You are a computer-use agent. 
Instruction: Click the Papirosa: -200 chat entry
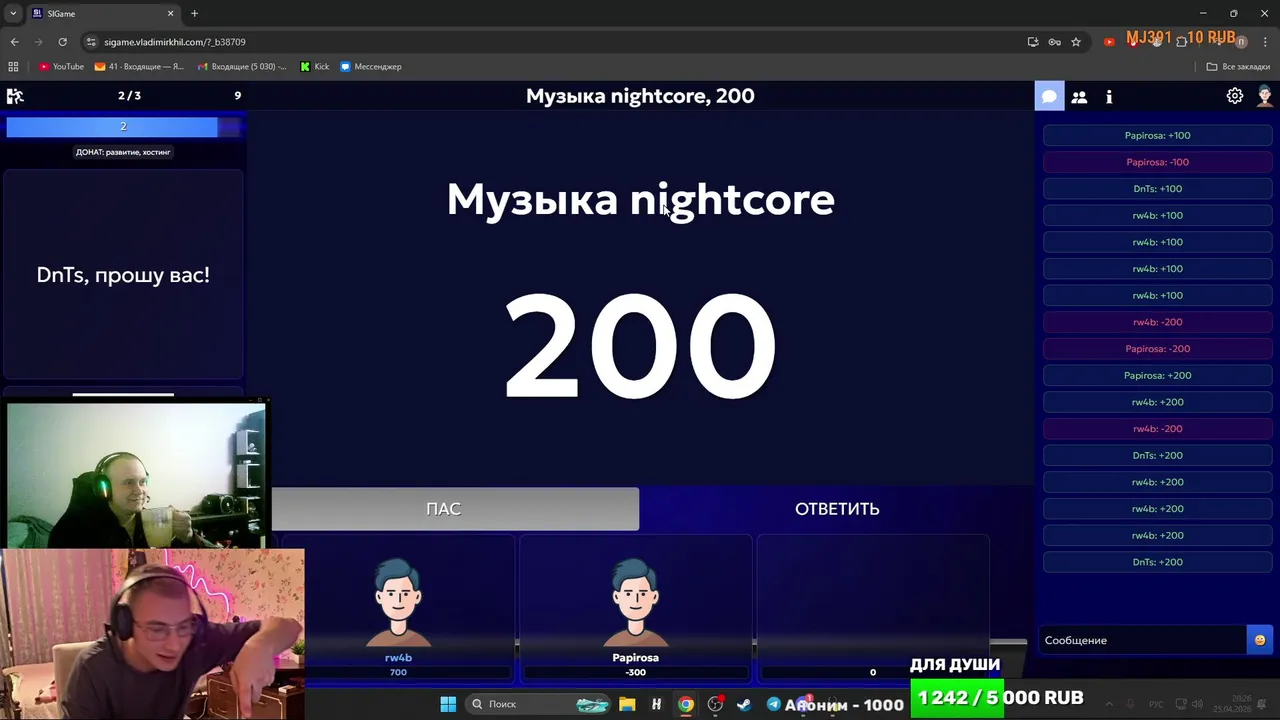click(x=1157, y=349)
